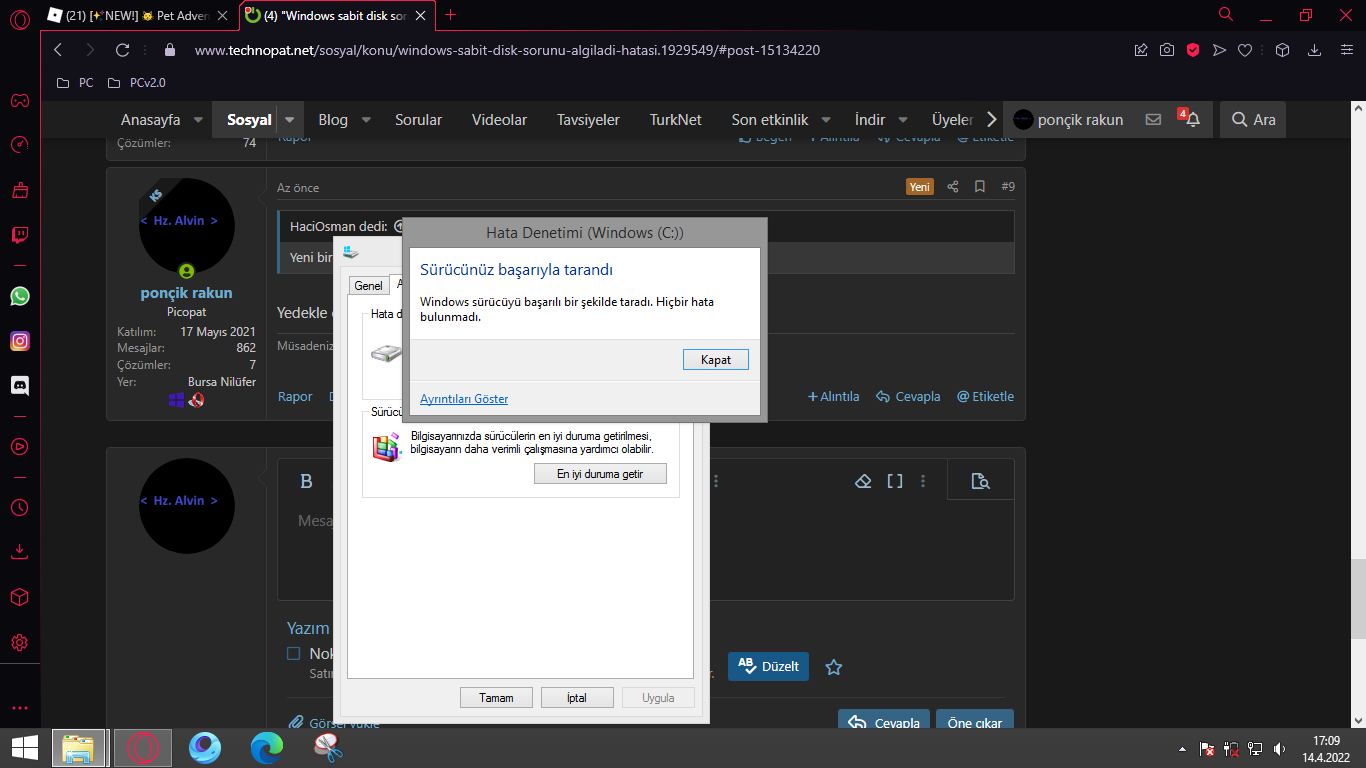The height and width of the screenshot is (768, 1366).
Task: Open new tab with plus button
Action: click(x=450, y=14)
